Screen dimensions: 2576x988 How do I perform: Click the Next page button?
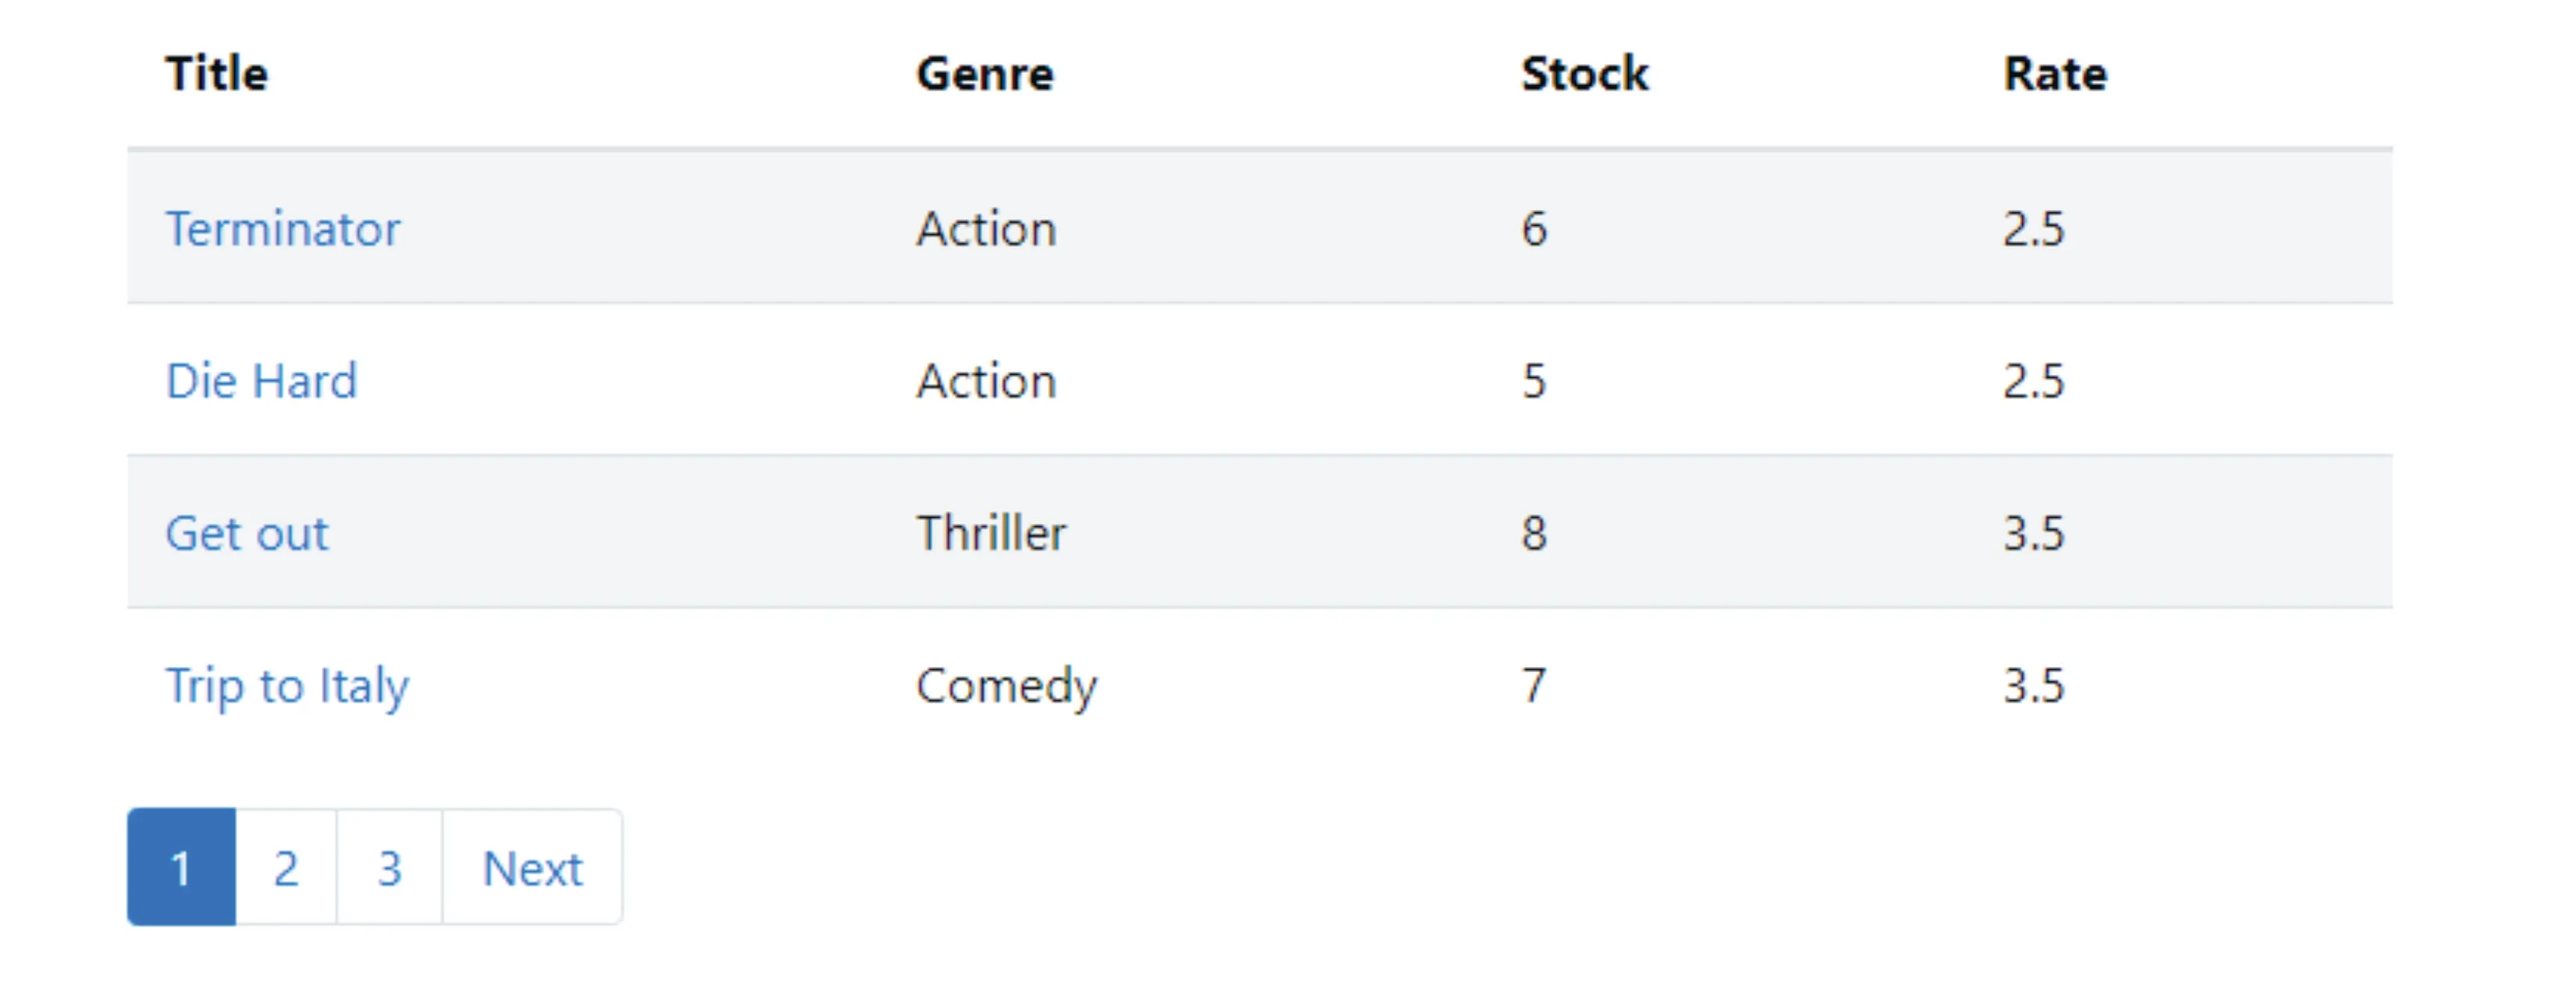tap(532, 867)
